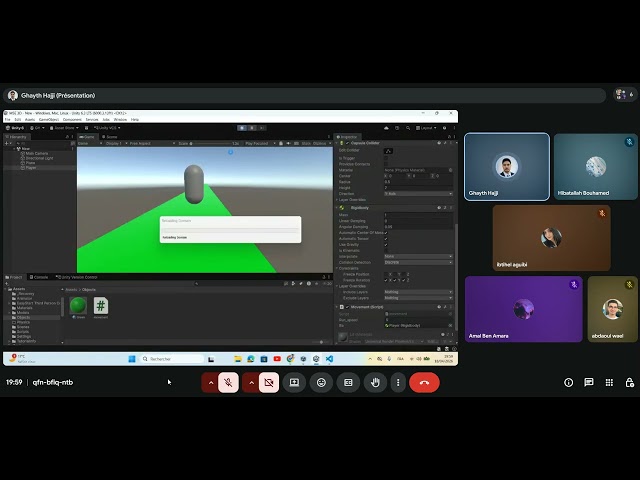The width and height of the screenshot is (640, 480).
Task: Open host controls lock icon
Action: click(x=629, y=382)
